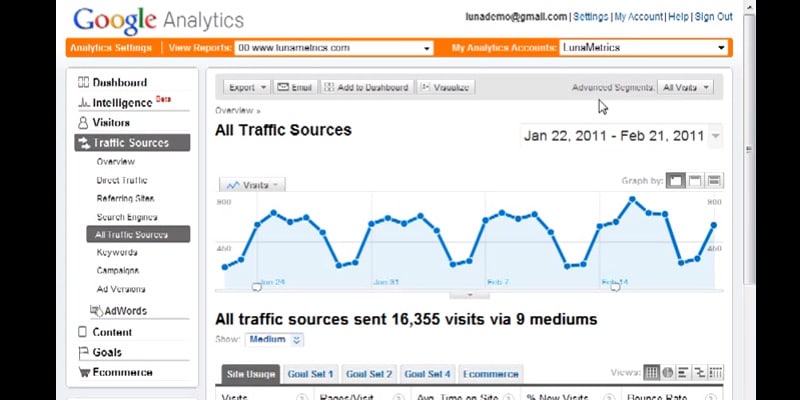
Task: Open the Visits metric dropdown
Action: click(253, 185)
